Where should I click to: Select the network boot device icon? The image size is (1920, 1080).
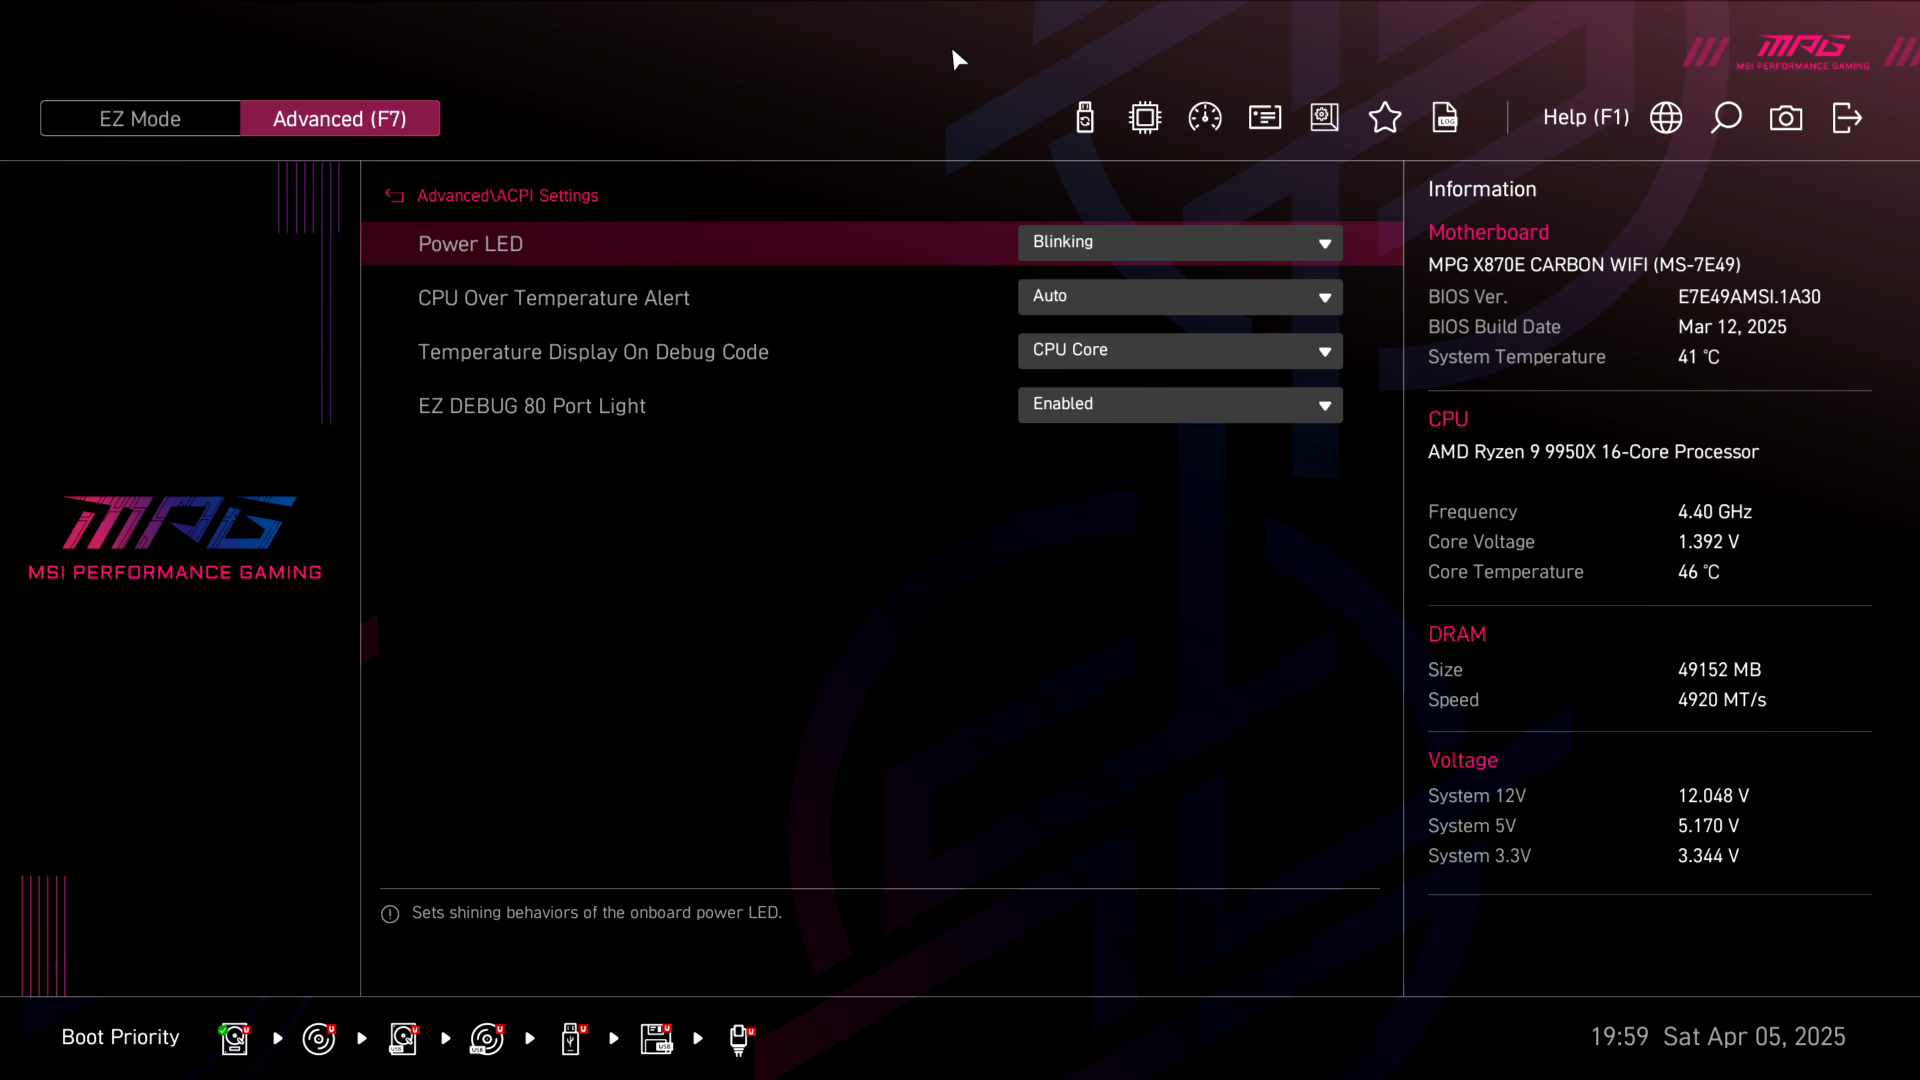pos(740,1039)
